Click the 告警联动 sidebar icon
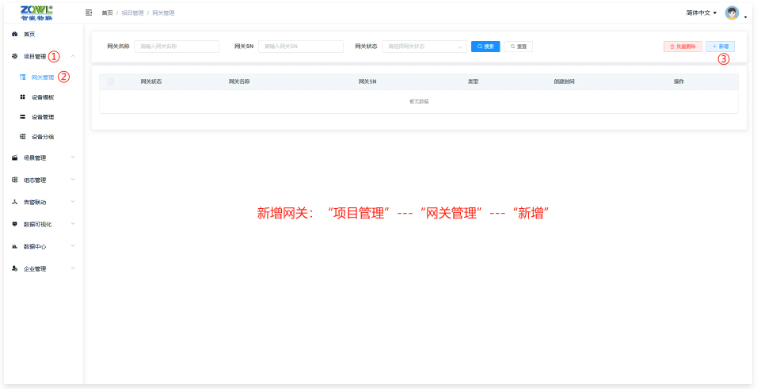 (15, 202)
